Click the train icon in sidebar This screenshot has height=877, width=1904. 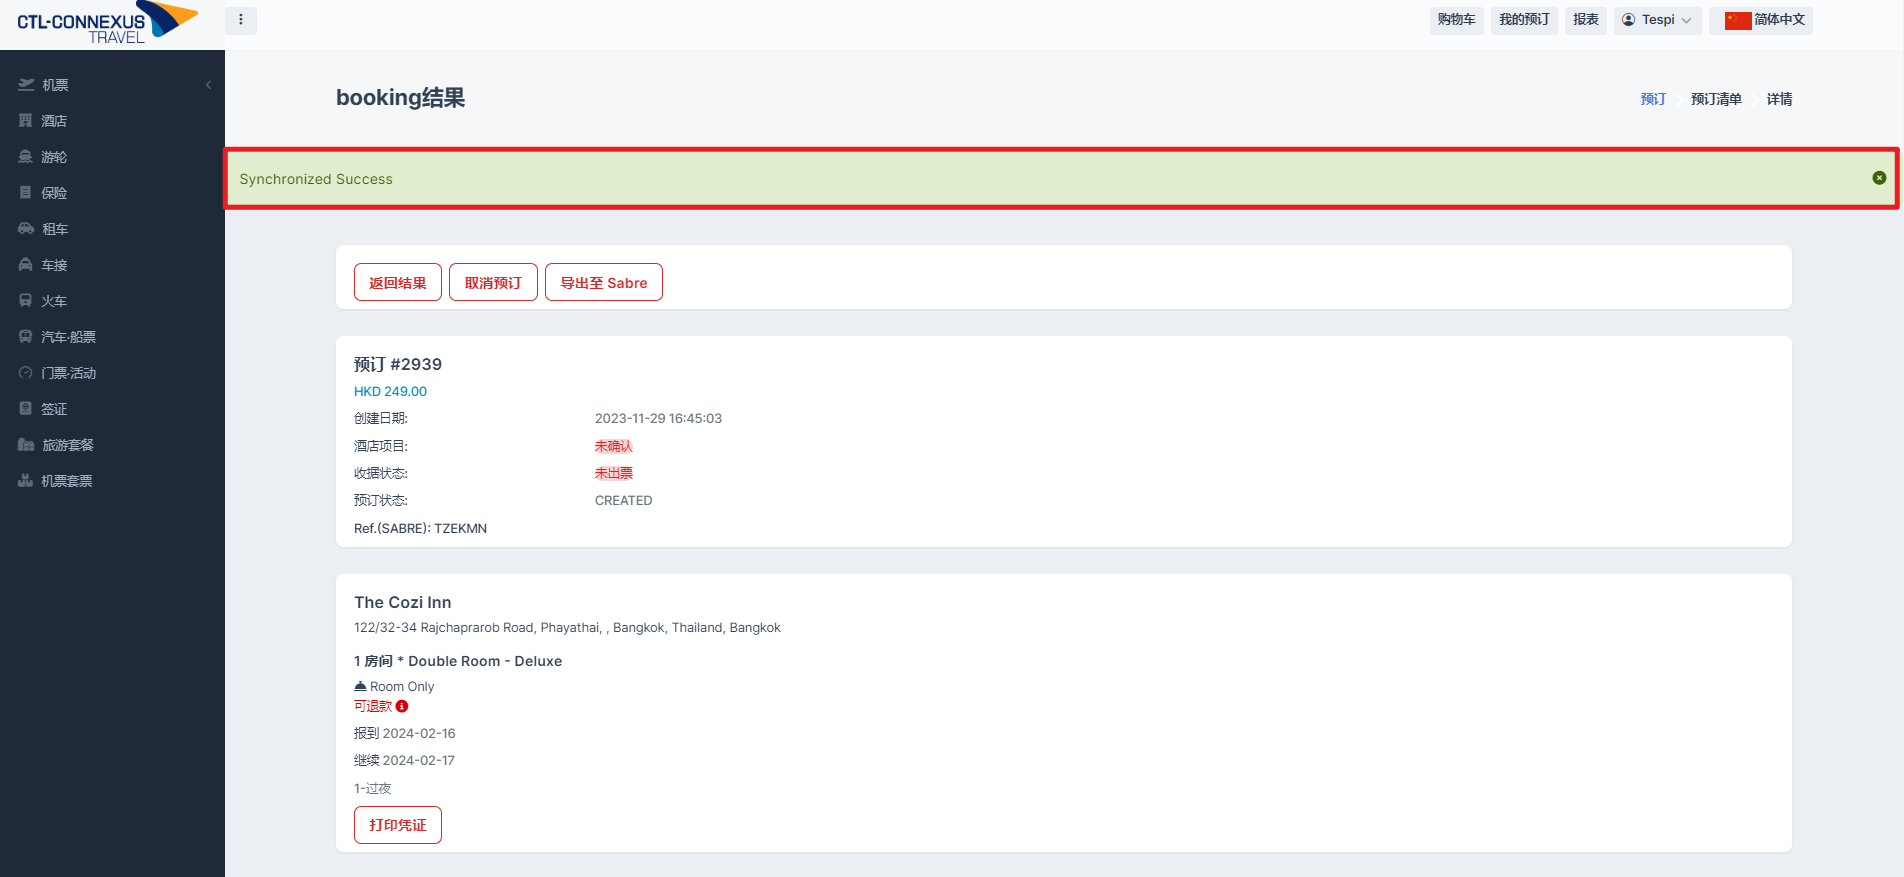26,301
